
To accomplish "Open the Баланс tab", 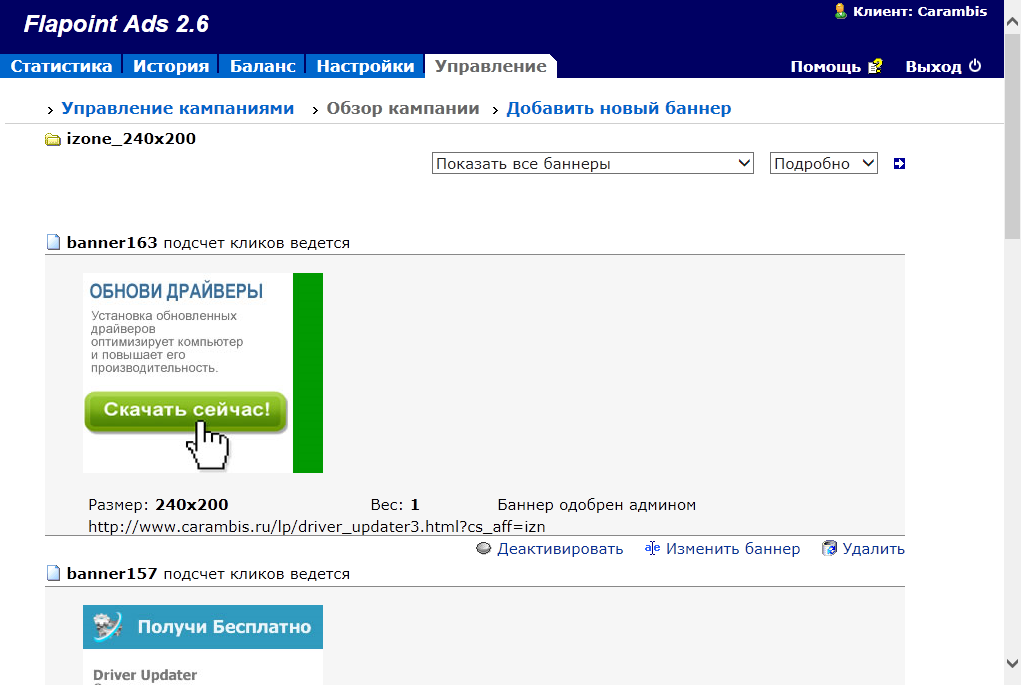I will 262,66.
